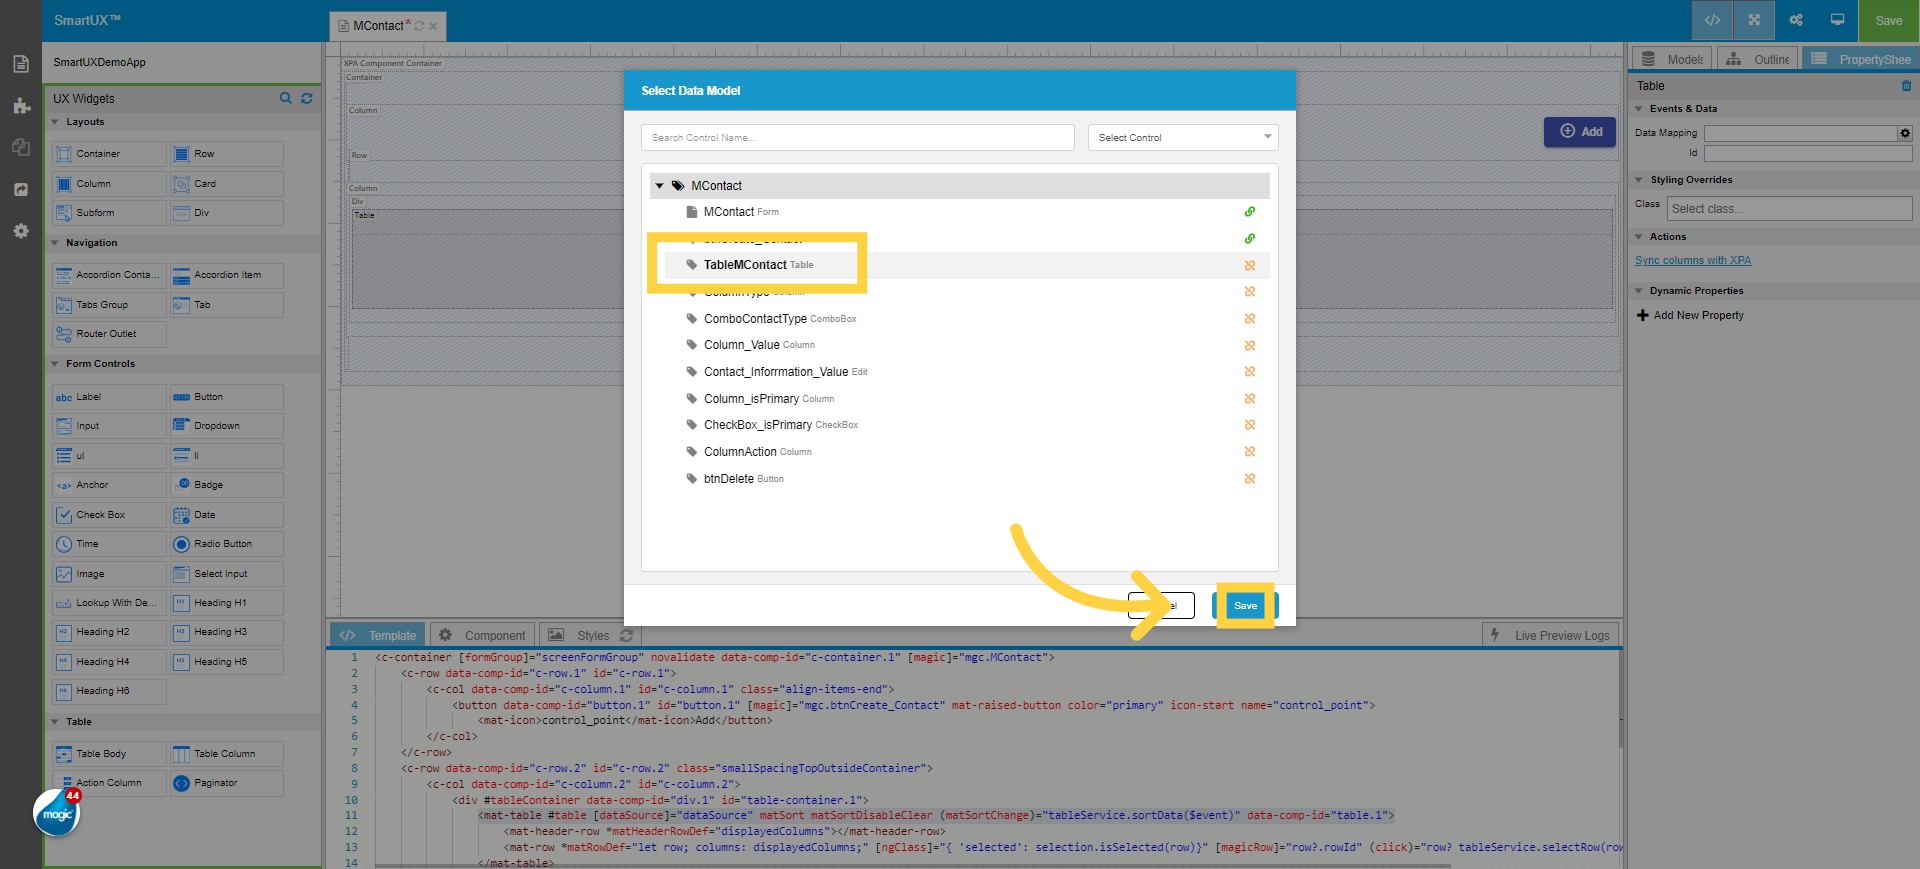
Task: Click unlink icon on Column_isPrimary row
Action: 1250,399
